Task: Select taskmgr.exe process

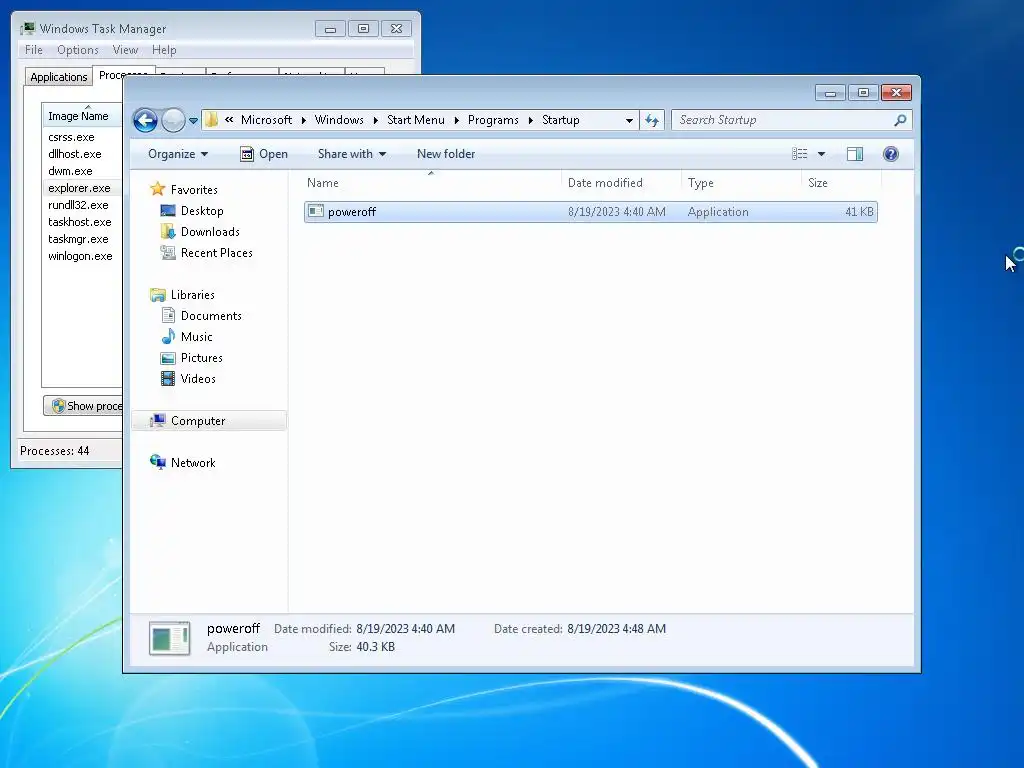Action: [x=78, y=239]
